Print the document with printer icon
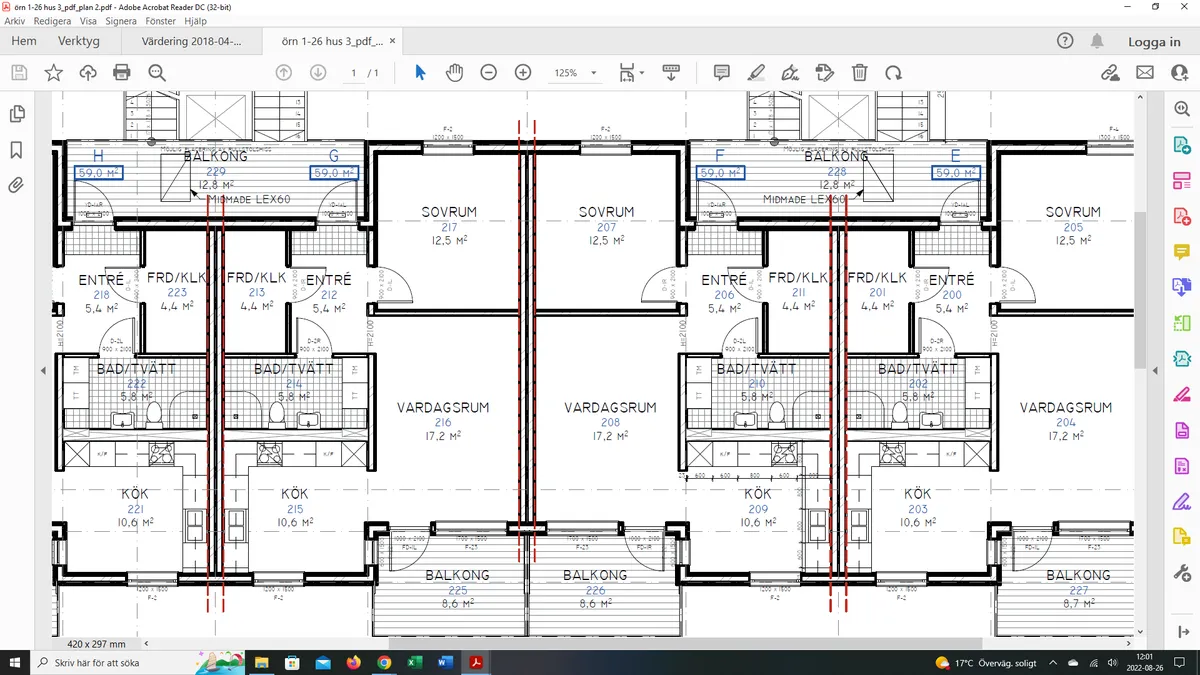 122,72
